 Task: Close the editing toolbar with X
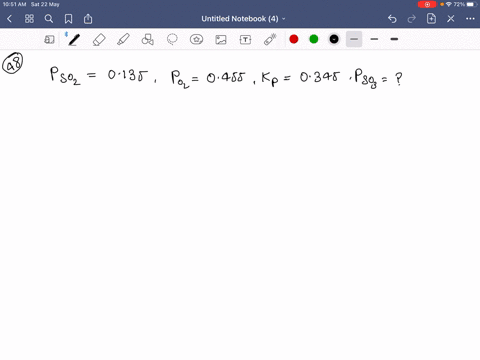(451, 19)
